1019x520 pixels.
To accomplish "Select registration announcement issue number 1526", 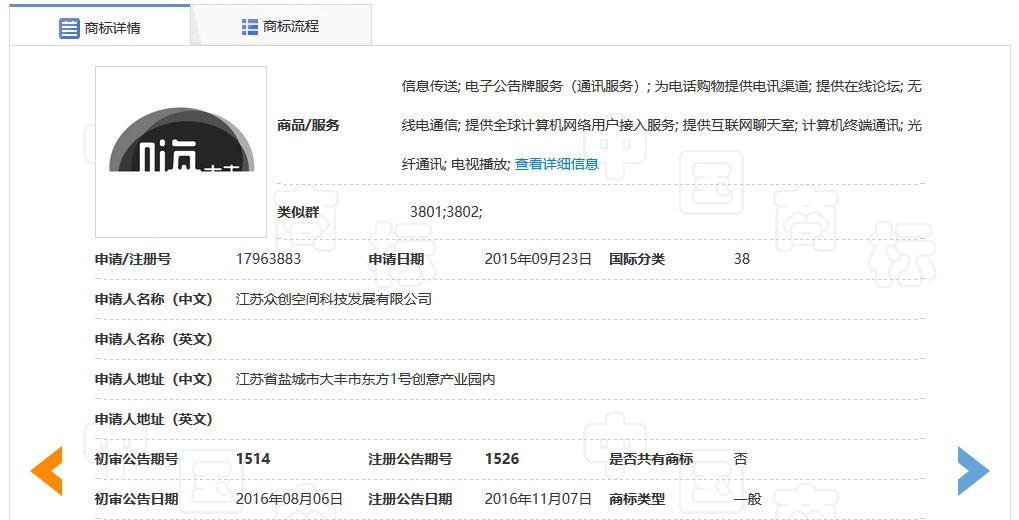I will tap(502, 459).
